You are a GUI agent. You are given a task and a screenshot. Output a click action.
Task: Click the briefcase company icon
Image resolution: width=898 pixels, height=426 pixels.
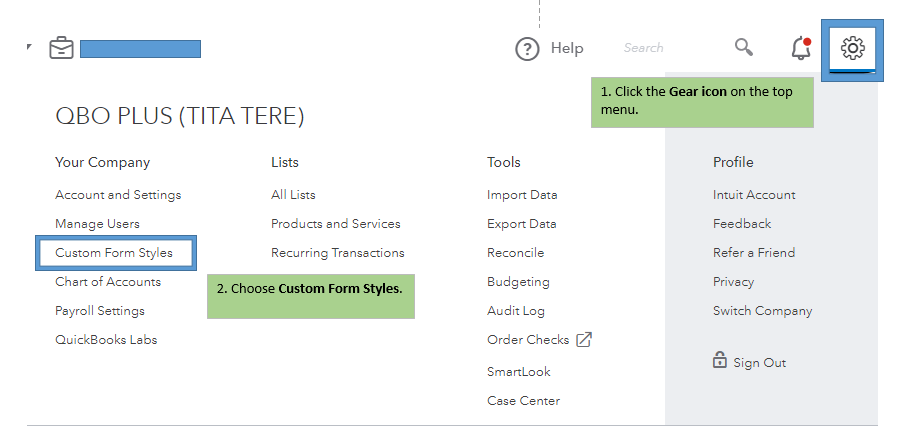61,47
